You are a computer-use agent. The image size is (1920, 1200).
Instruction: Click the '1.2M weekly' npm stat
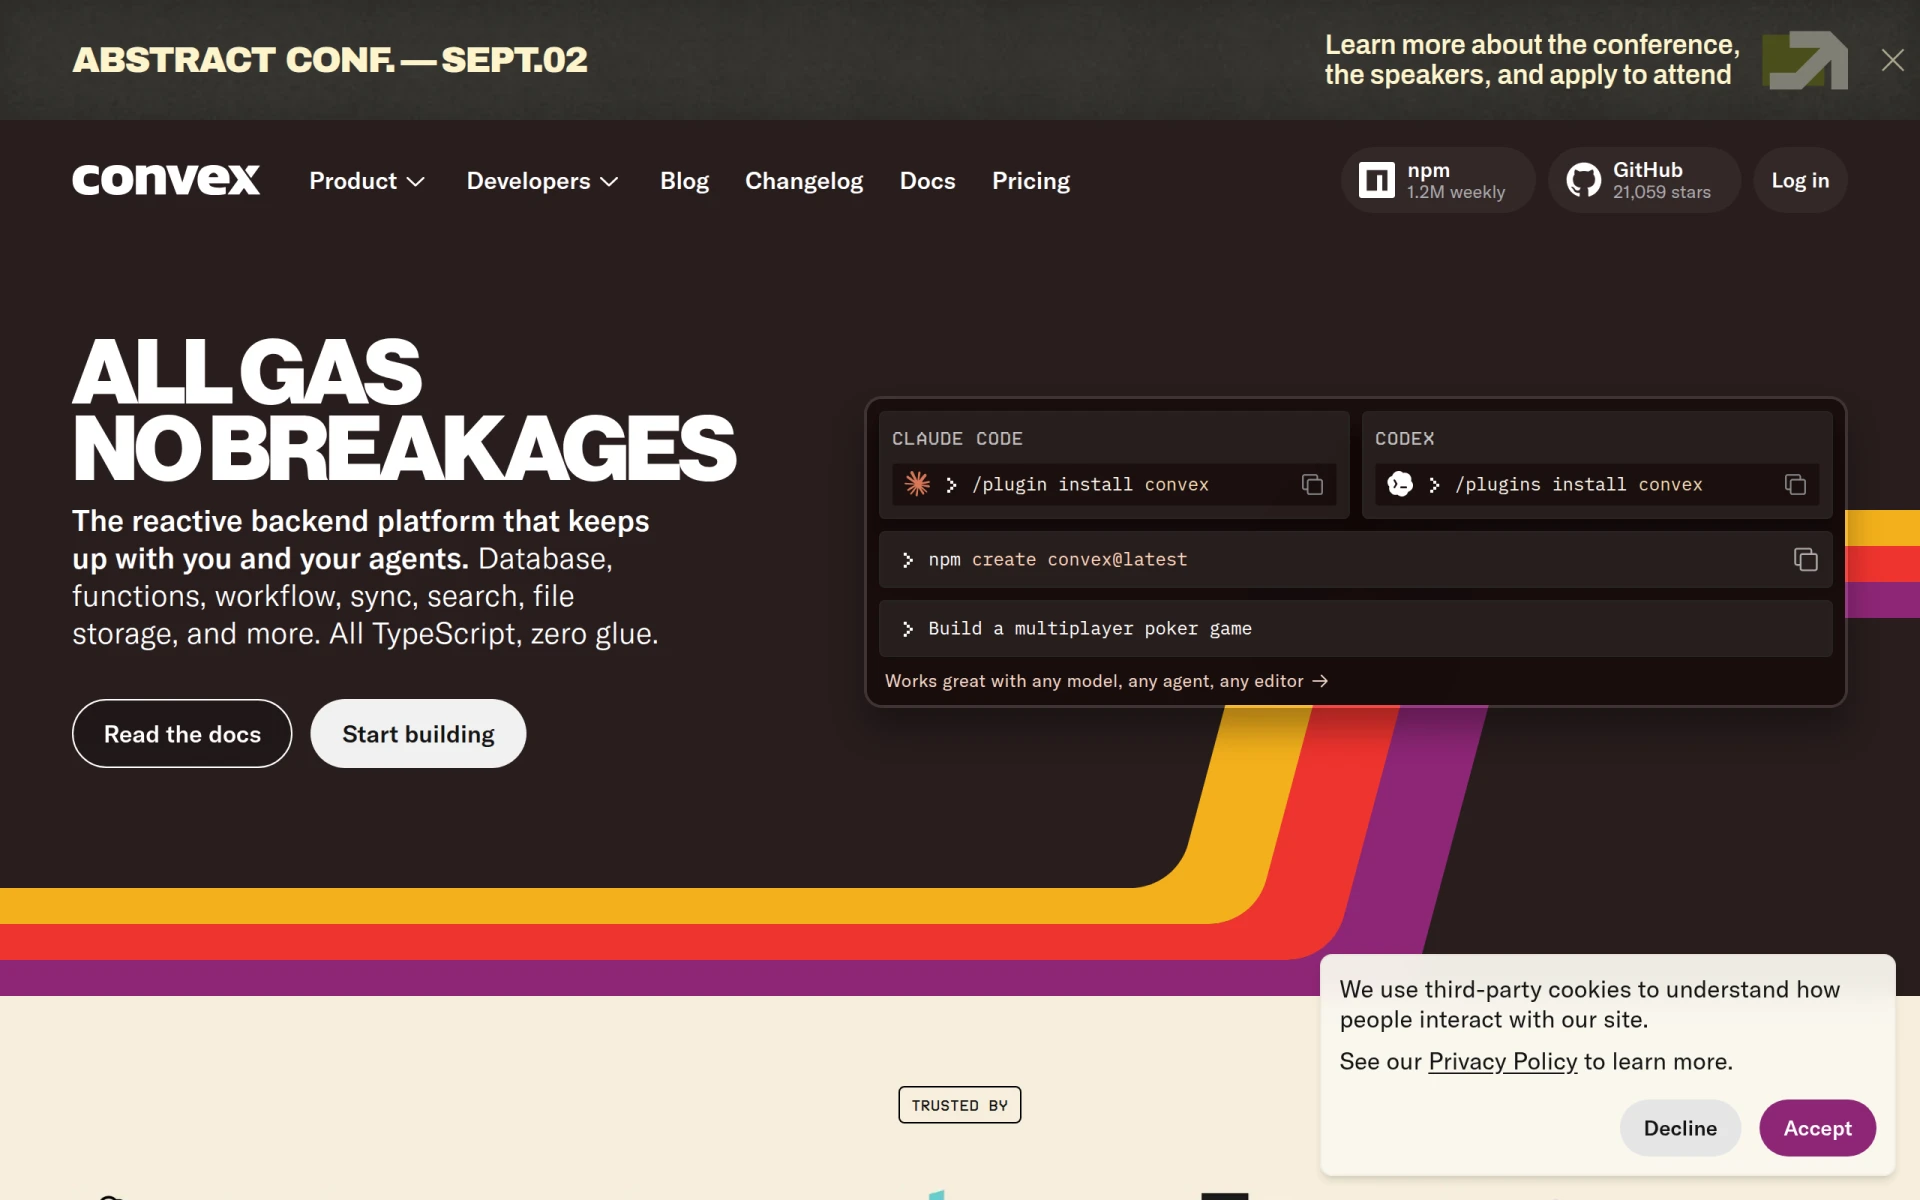[1456, 192]
